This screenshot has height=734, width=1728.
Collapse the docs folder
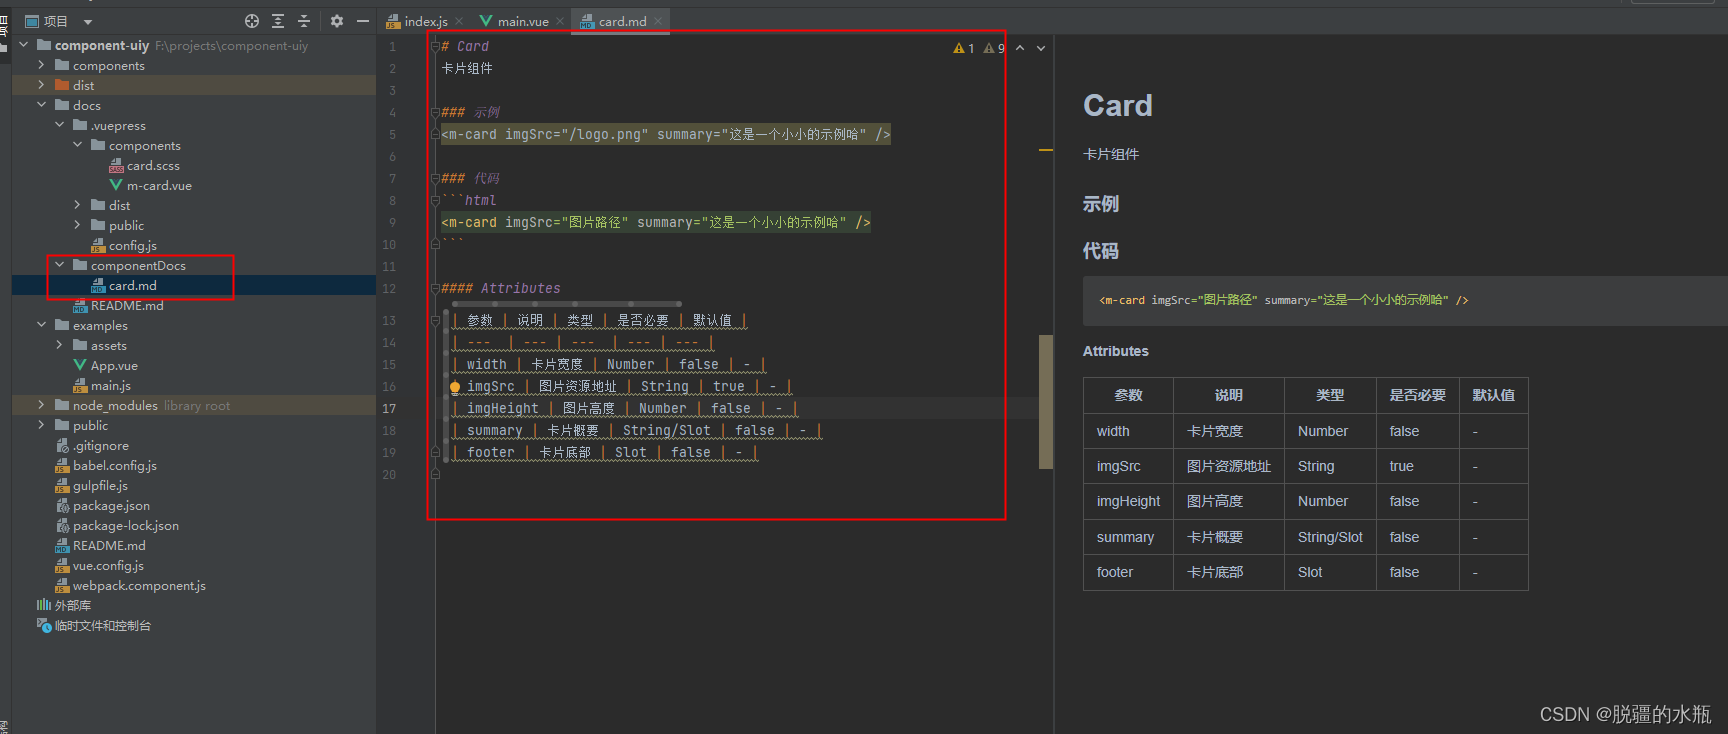41,105
